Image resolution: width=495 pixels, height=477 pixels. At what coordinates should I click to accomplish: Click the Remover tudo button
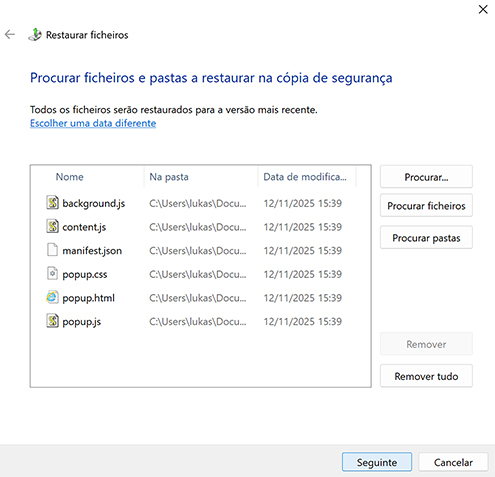(426, 376)
